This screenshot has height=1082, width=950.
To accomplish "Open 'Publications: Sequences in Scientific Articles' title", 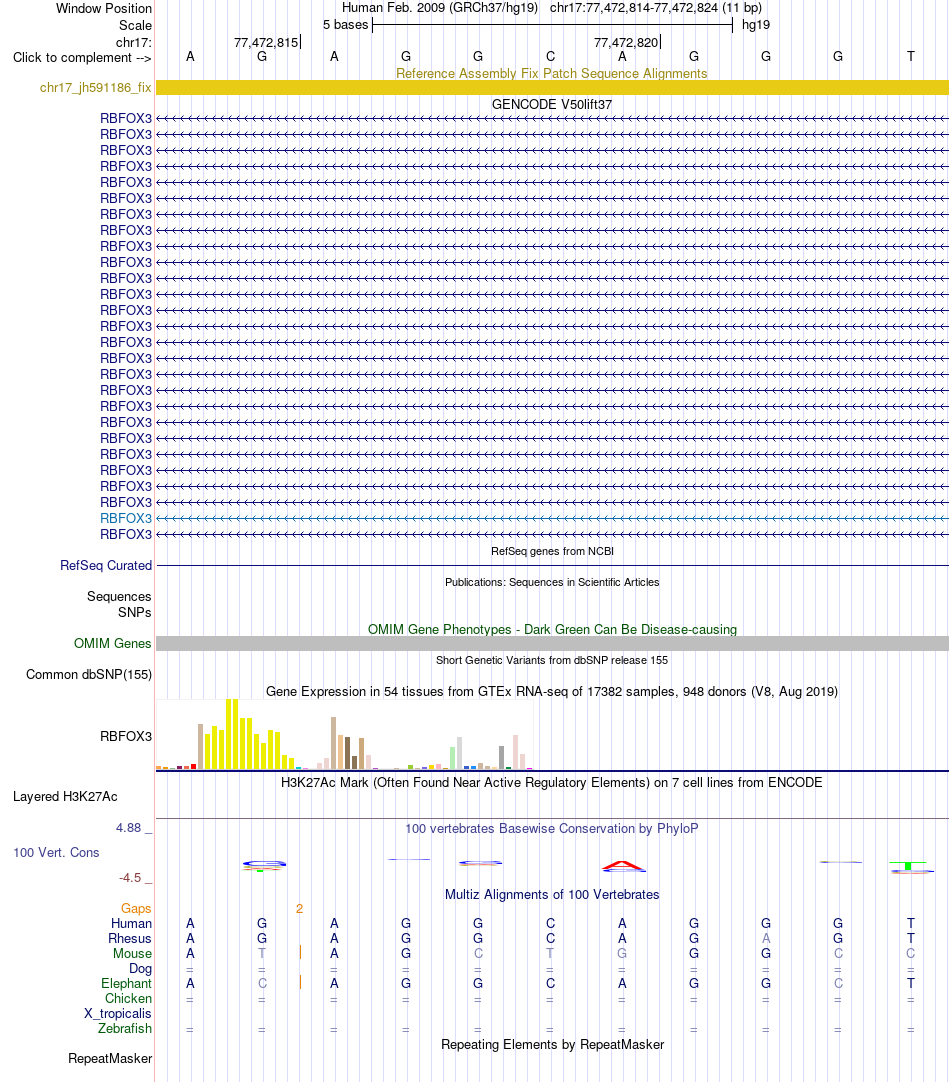I will pyautogui.click(x=552, y=582).
